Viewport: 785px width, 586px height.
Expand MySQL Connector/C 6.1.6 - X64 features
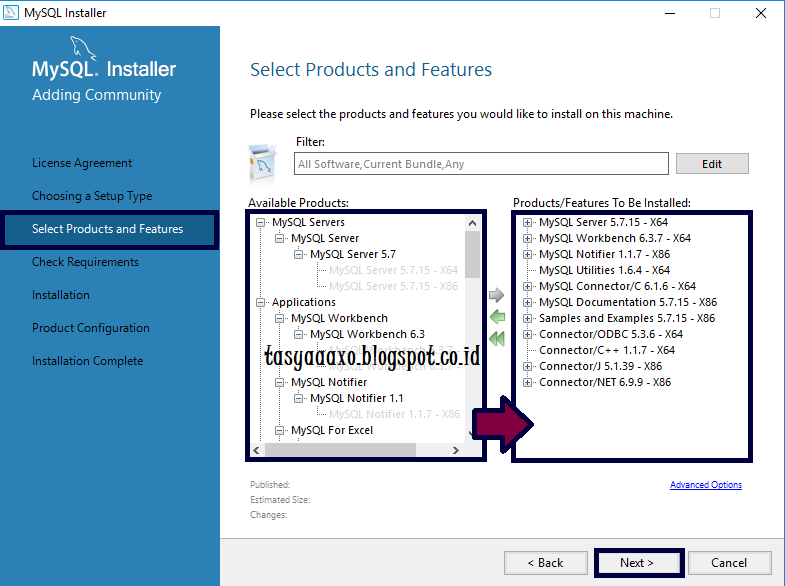tap(527, 286)
